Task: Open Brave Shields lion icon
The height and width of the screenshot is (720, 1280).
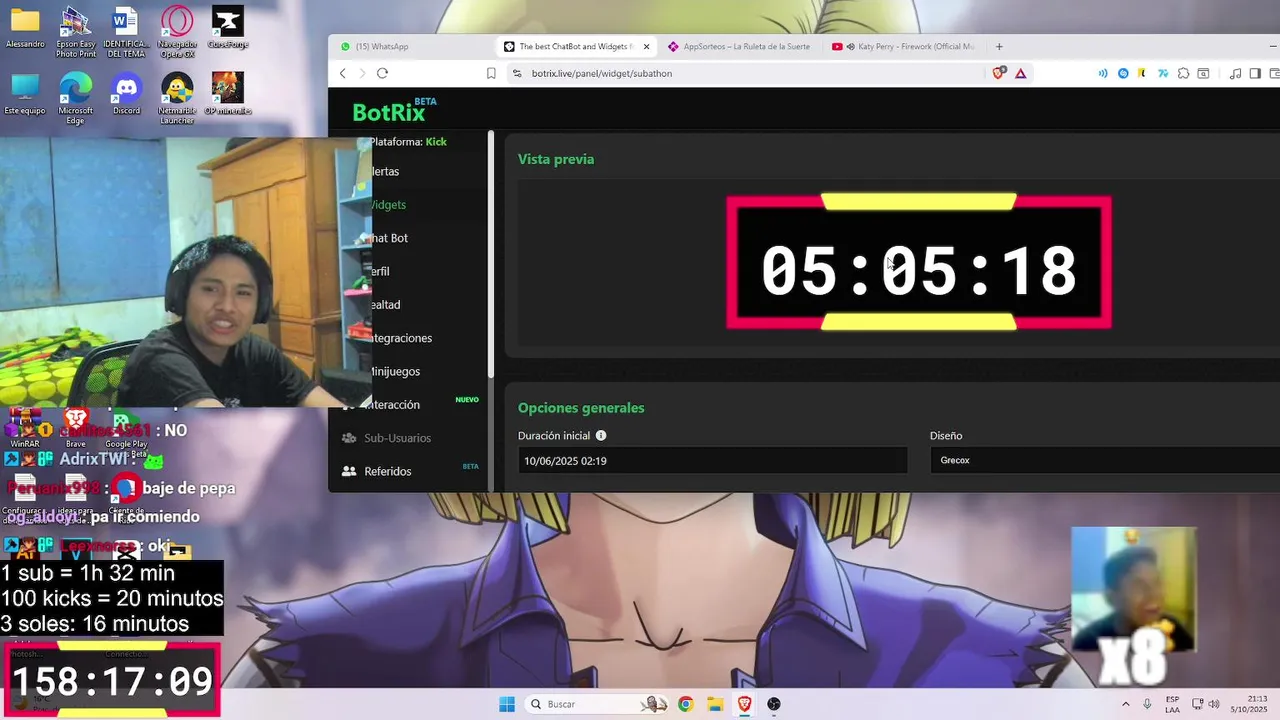Action: pos(999,73)
